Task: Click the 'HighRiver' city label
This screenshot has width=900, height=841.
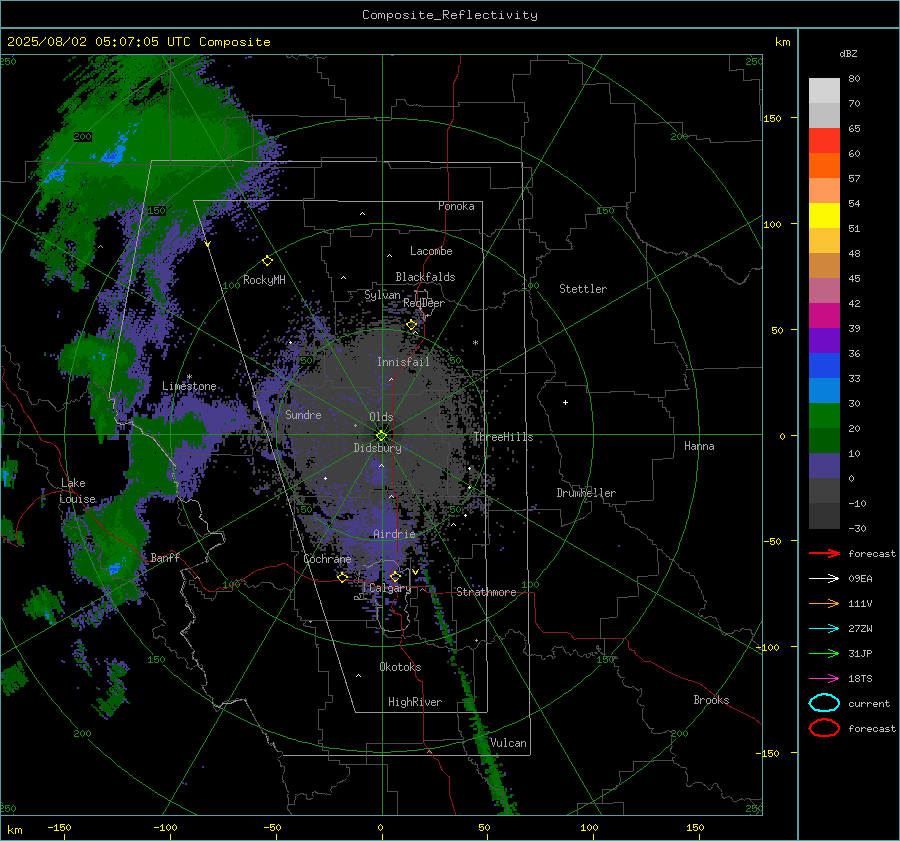Action: click(415, 702)
